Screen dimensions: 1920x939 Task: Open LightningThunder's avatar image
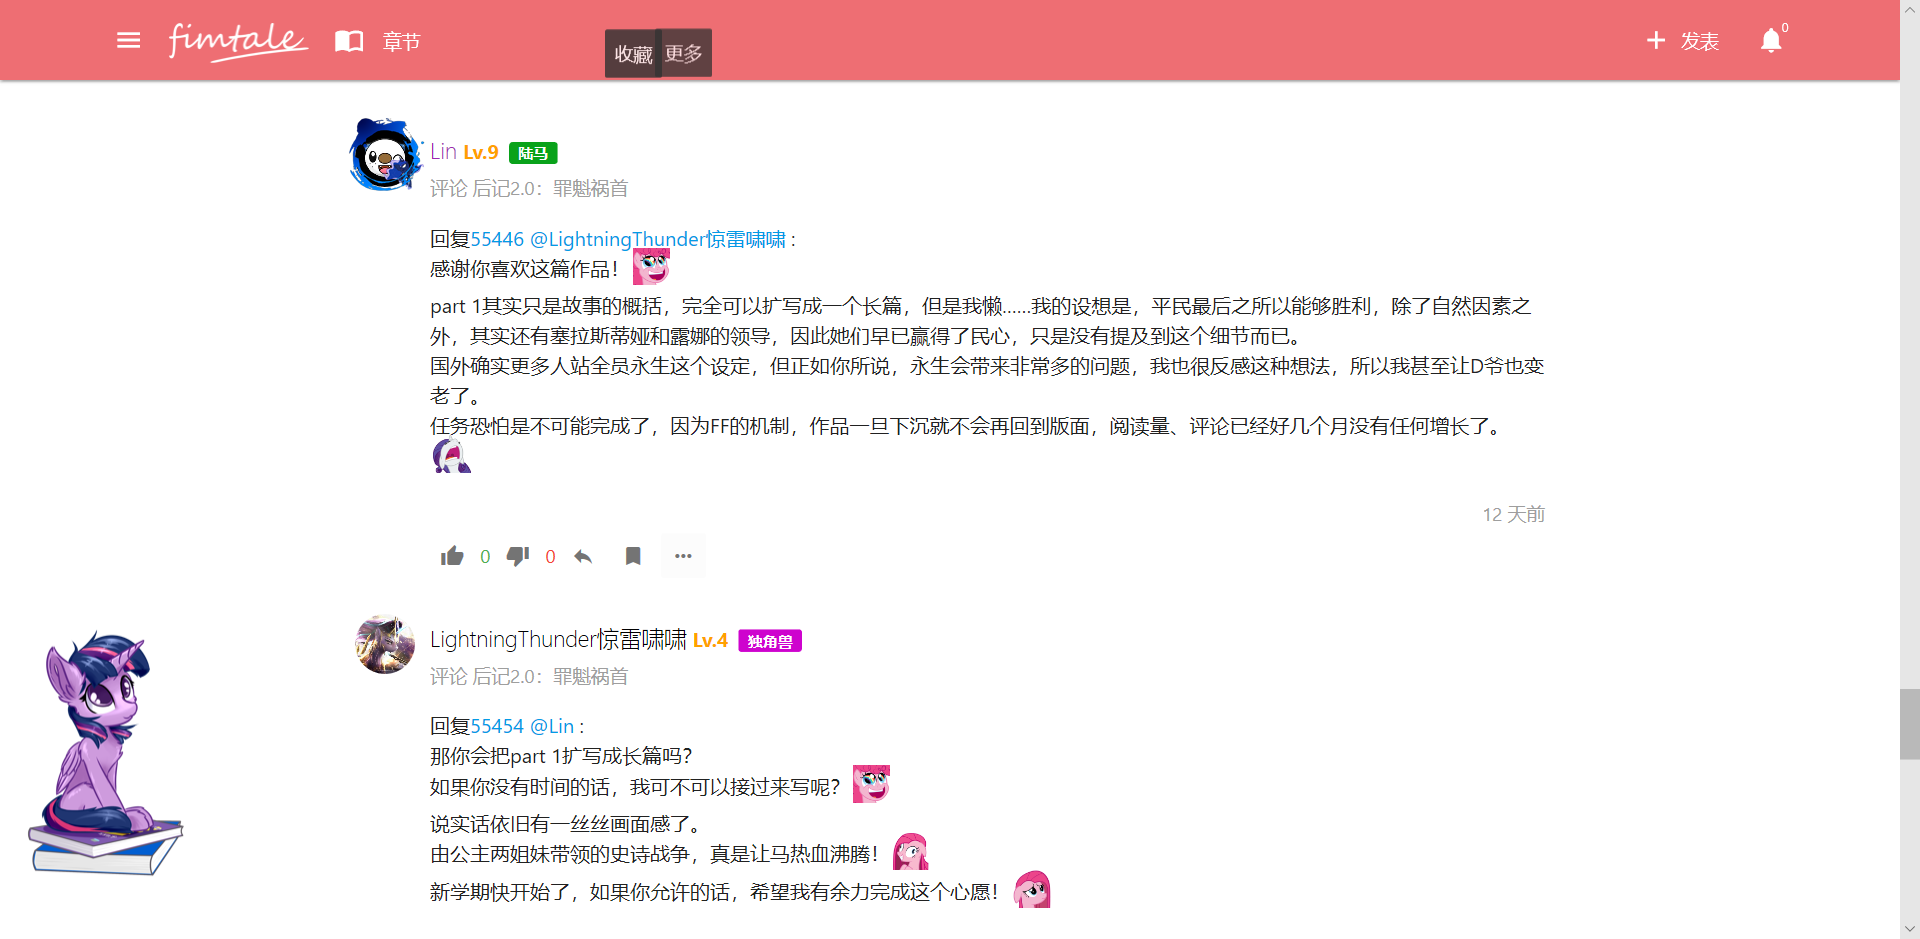(x=385, y=644)
